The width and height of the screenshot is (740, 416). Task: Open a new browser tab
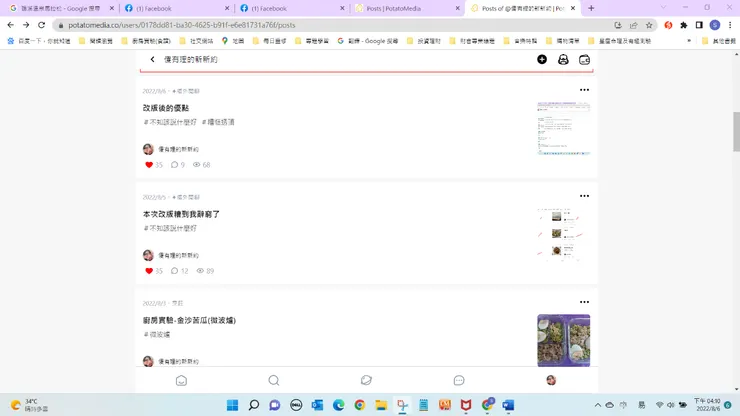591,8
